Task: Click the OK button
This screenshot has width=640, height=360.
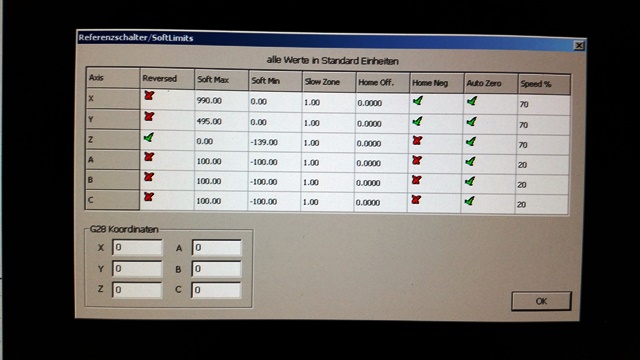Action: 541,301
